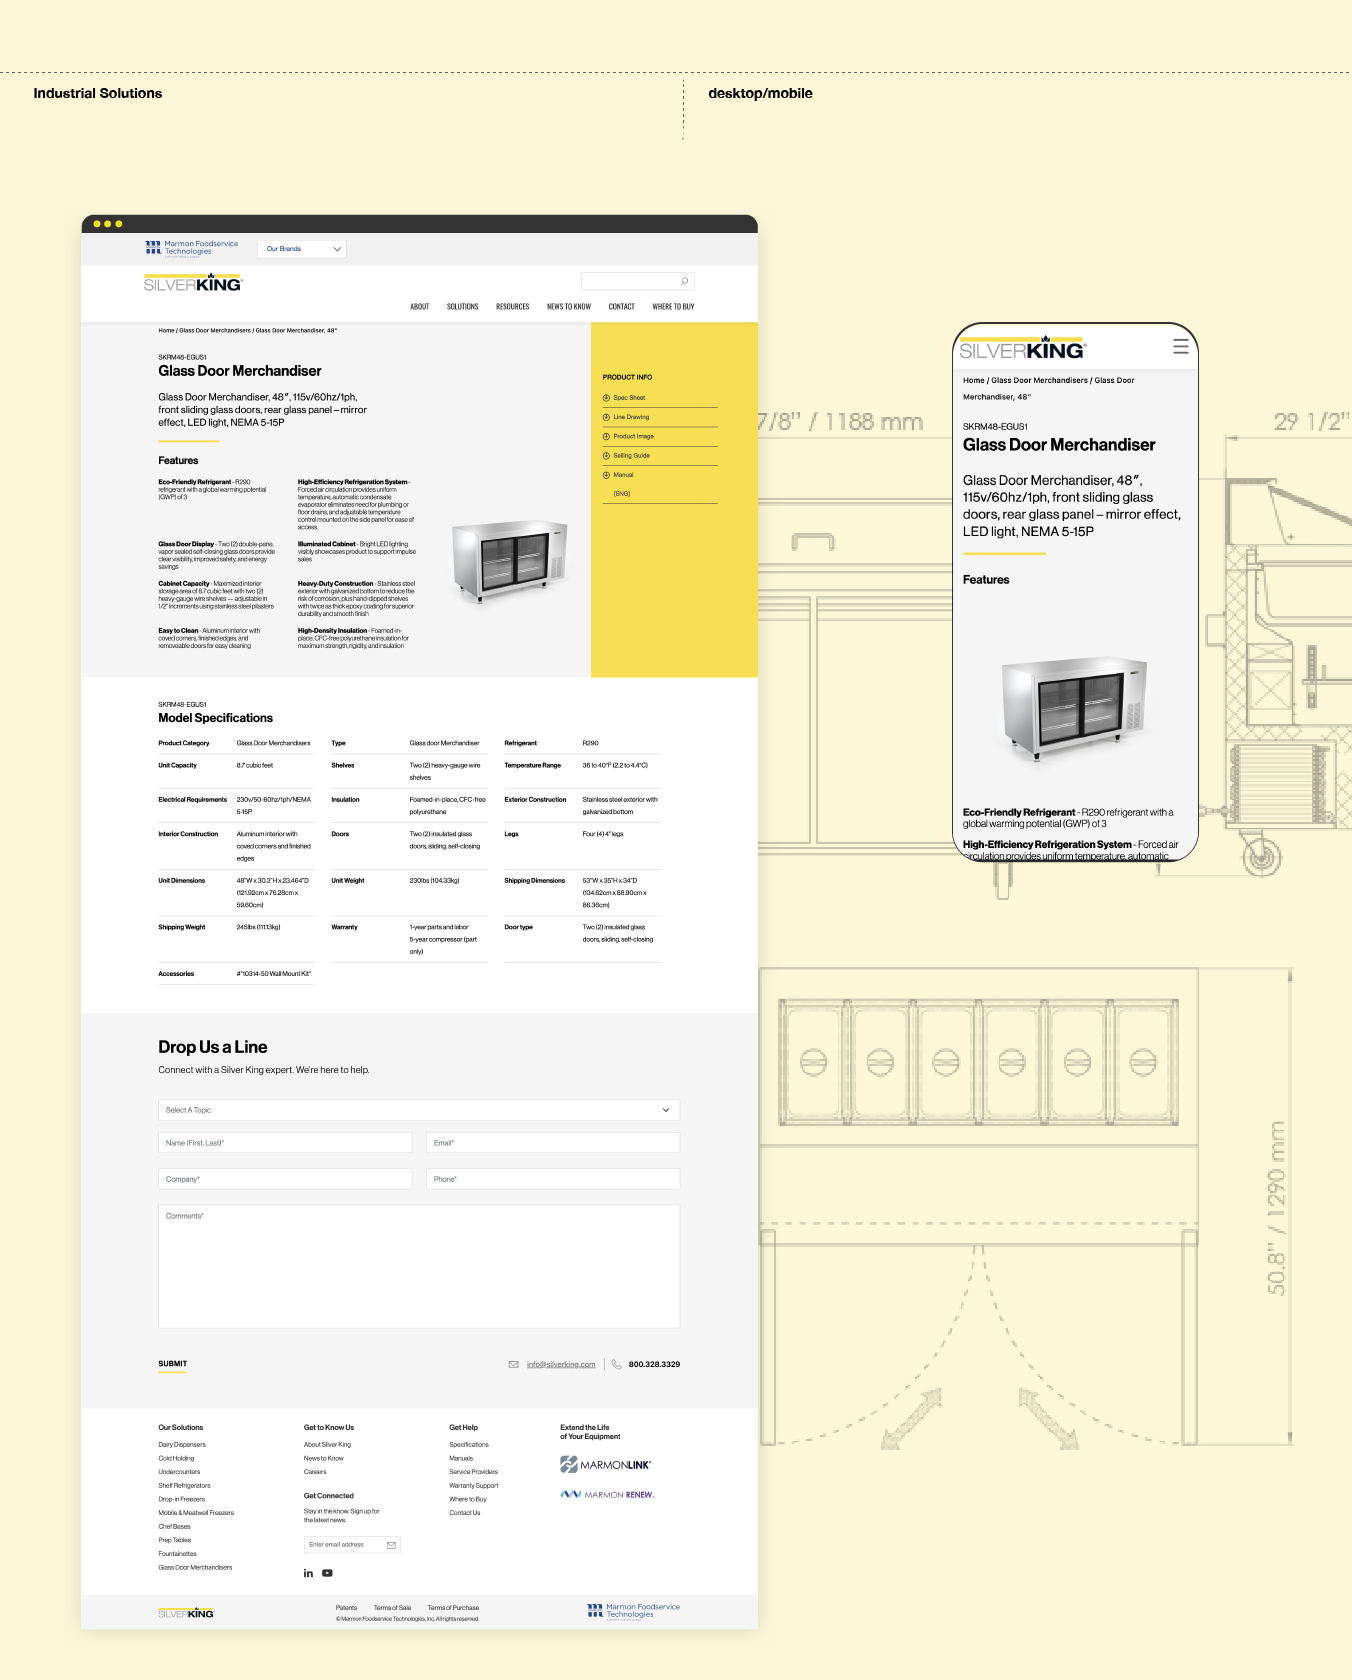Open the mobile hamburger menu
The image size is (1352, 1680).
[1180, 347]
